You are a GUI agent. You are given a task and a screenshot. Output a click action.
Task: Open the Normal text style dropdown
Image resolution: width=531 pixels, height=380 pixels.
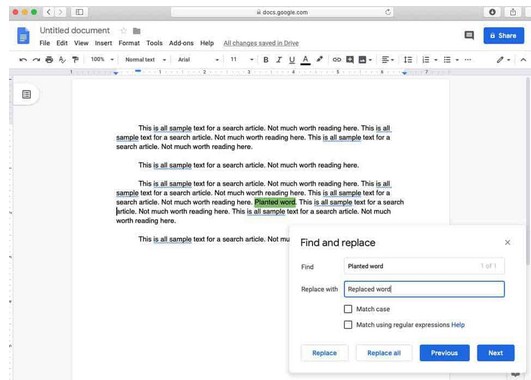pos(146,60)
